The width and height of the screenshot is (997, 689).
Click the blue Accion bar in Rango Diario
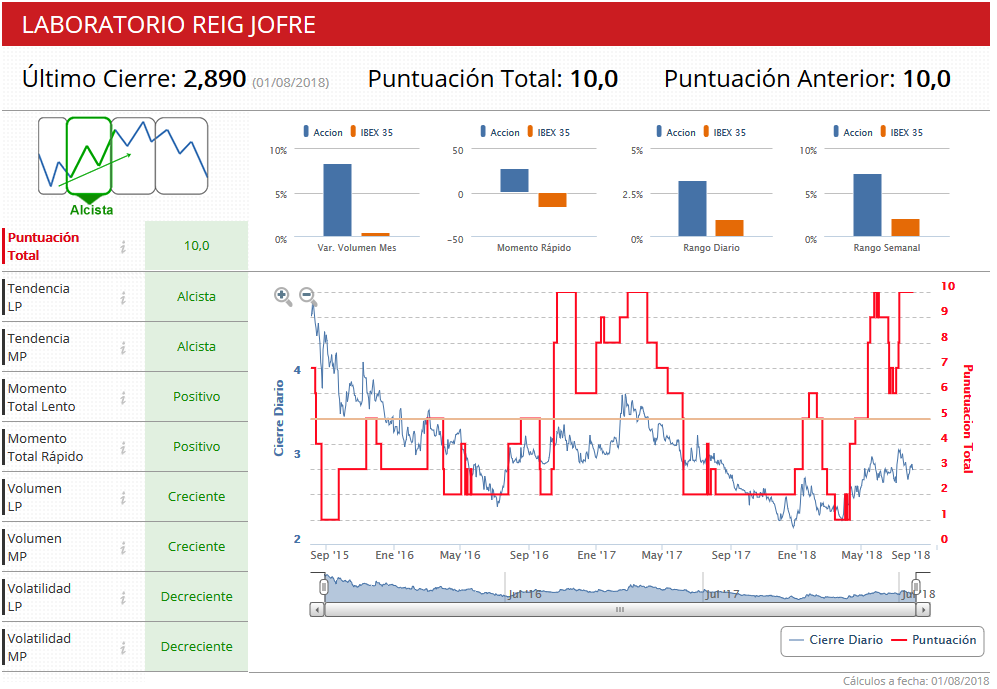pos(692,208)
